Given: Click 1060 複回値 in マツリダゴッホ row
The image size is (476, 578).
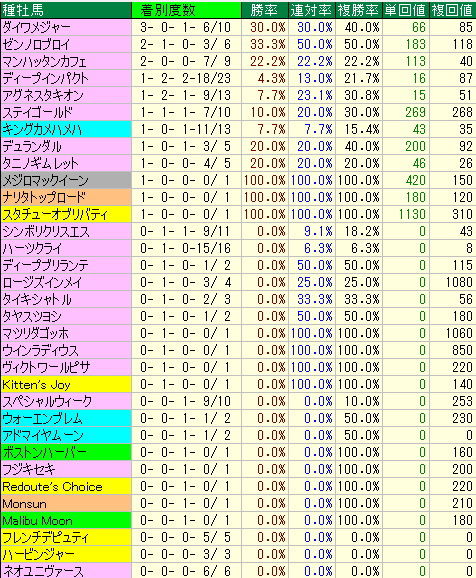Looking at the screenshot, I should 459,333.
